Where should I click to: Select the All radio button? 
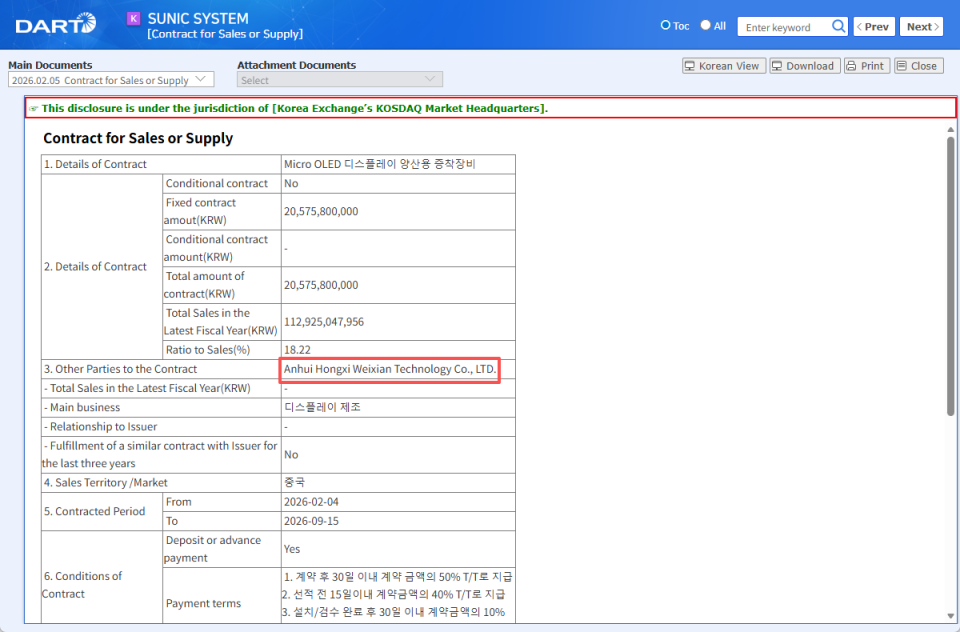pos(705,26)
